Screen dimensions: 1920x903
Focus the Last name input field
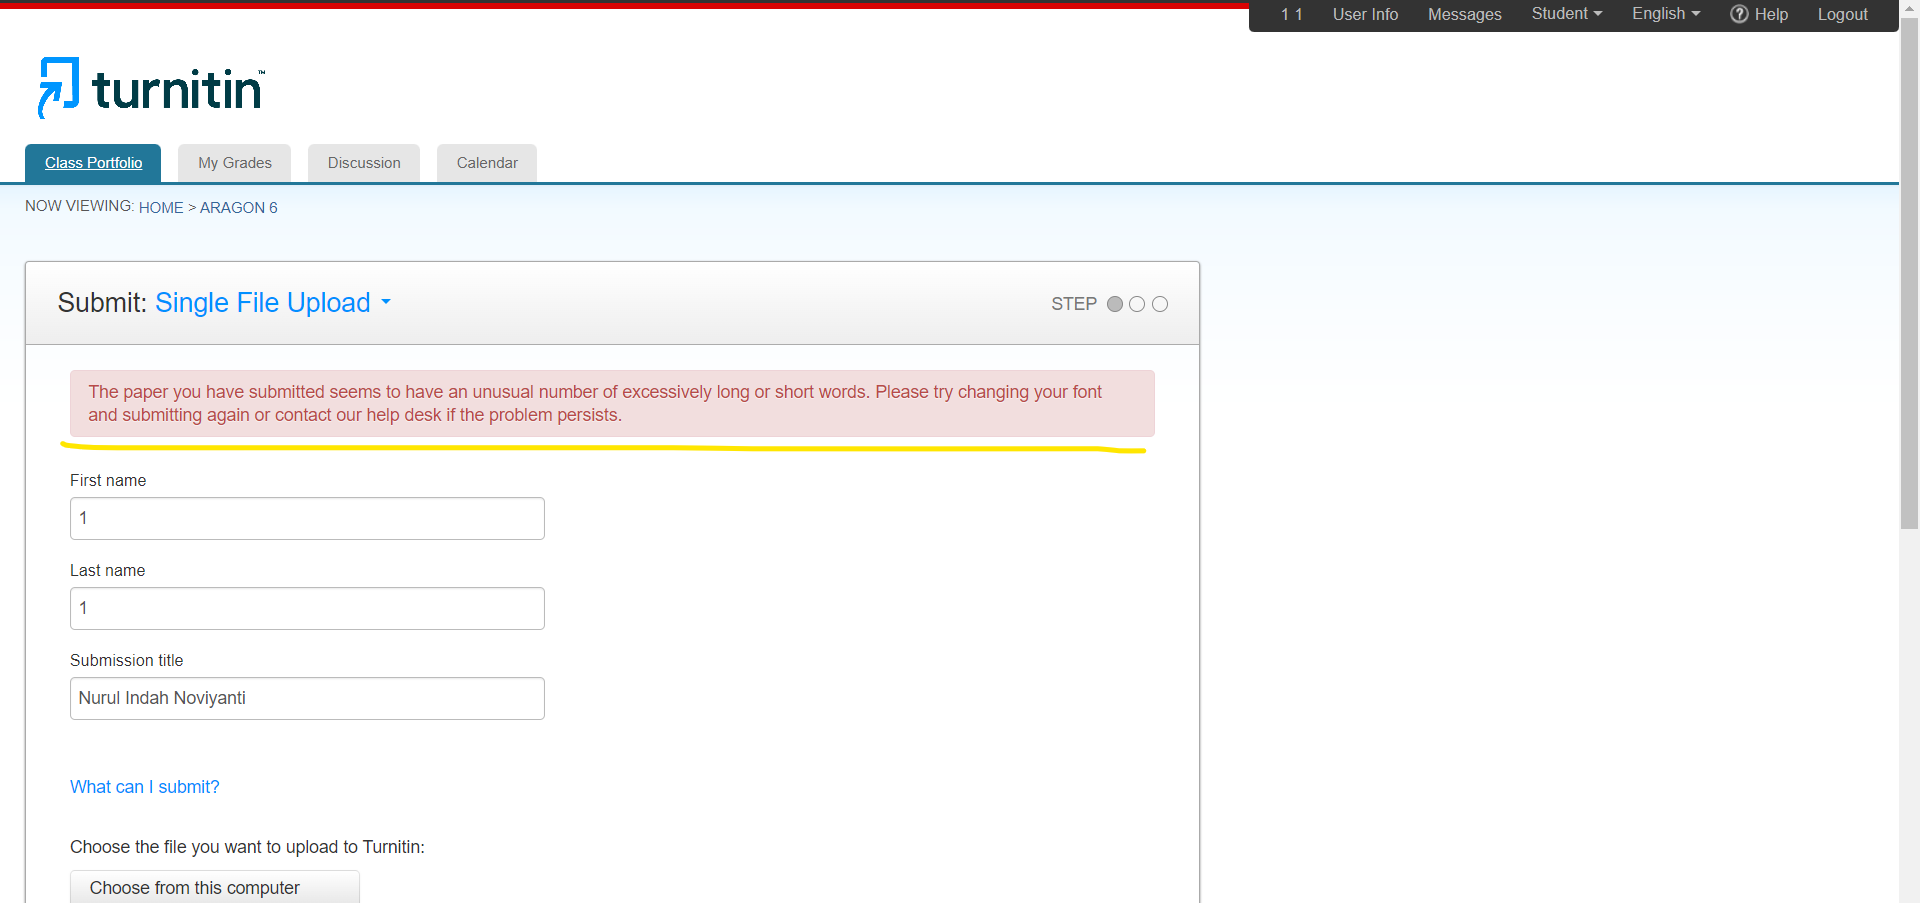click(307, 608)
